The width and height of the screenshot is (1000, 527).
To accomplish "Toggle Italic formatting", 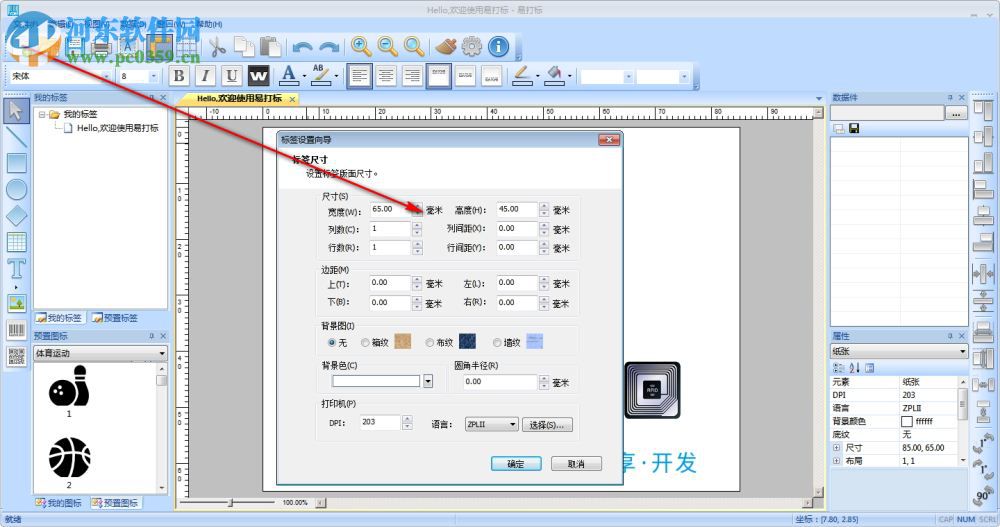I will [205, 76].
